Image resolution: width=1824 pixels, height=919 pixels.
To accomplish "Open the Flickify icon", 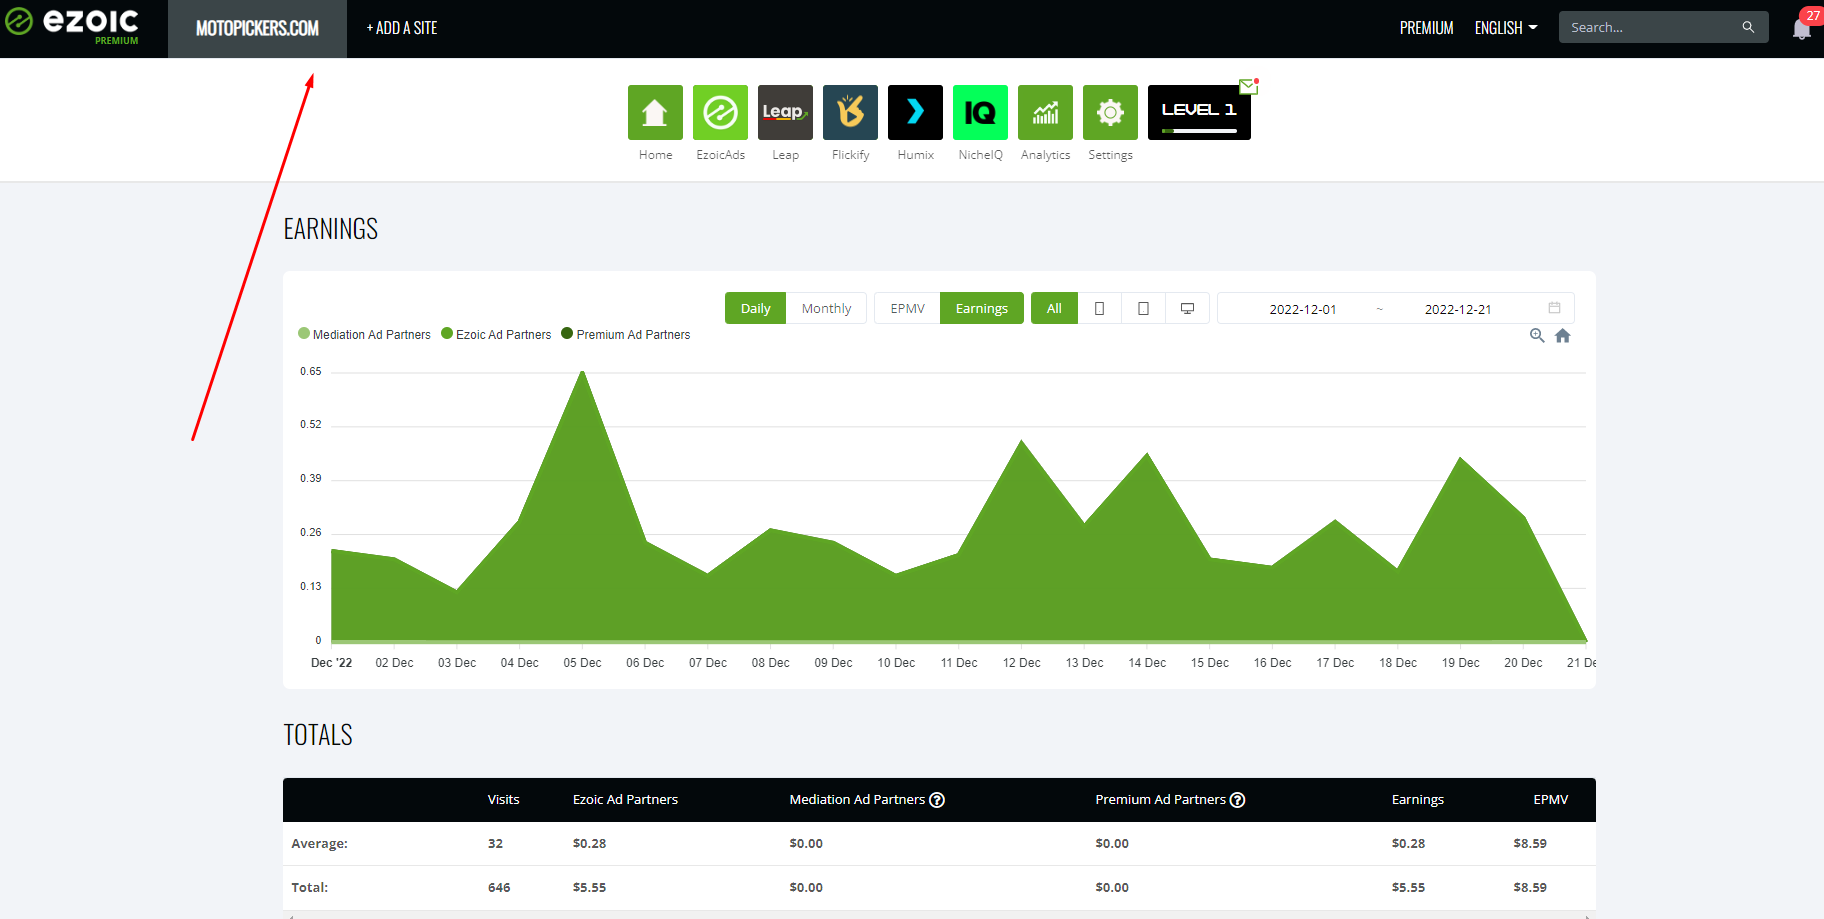I will click(850, 112).
